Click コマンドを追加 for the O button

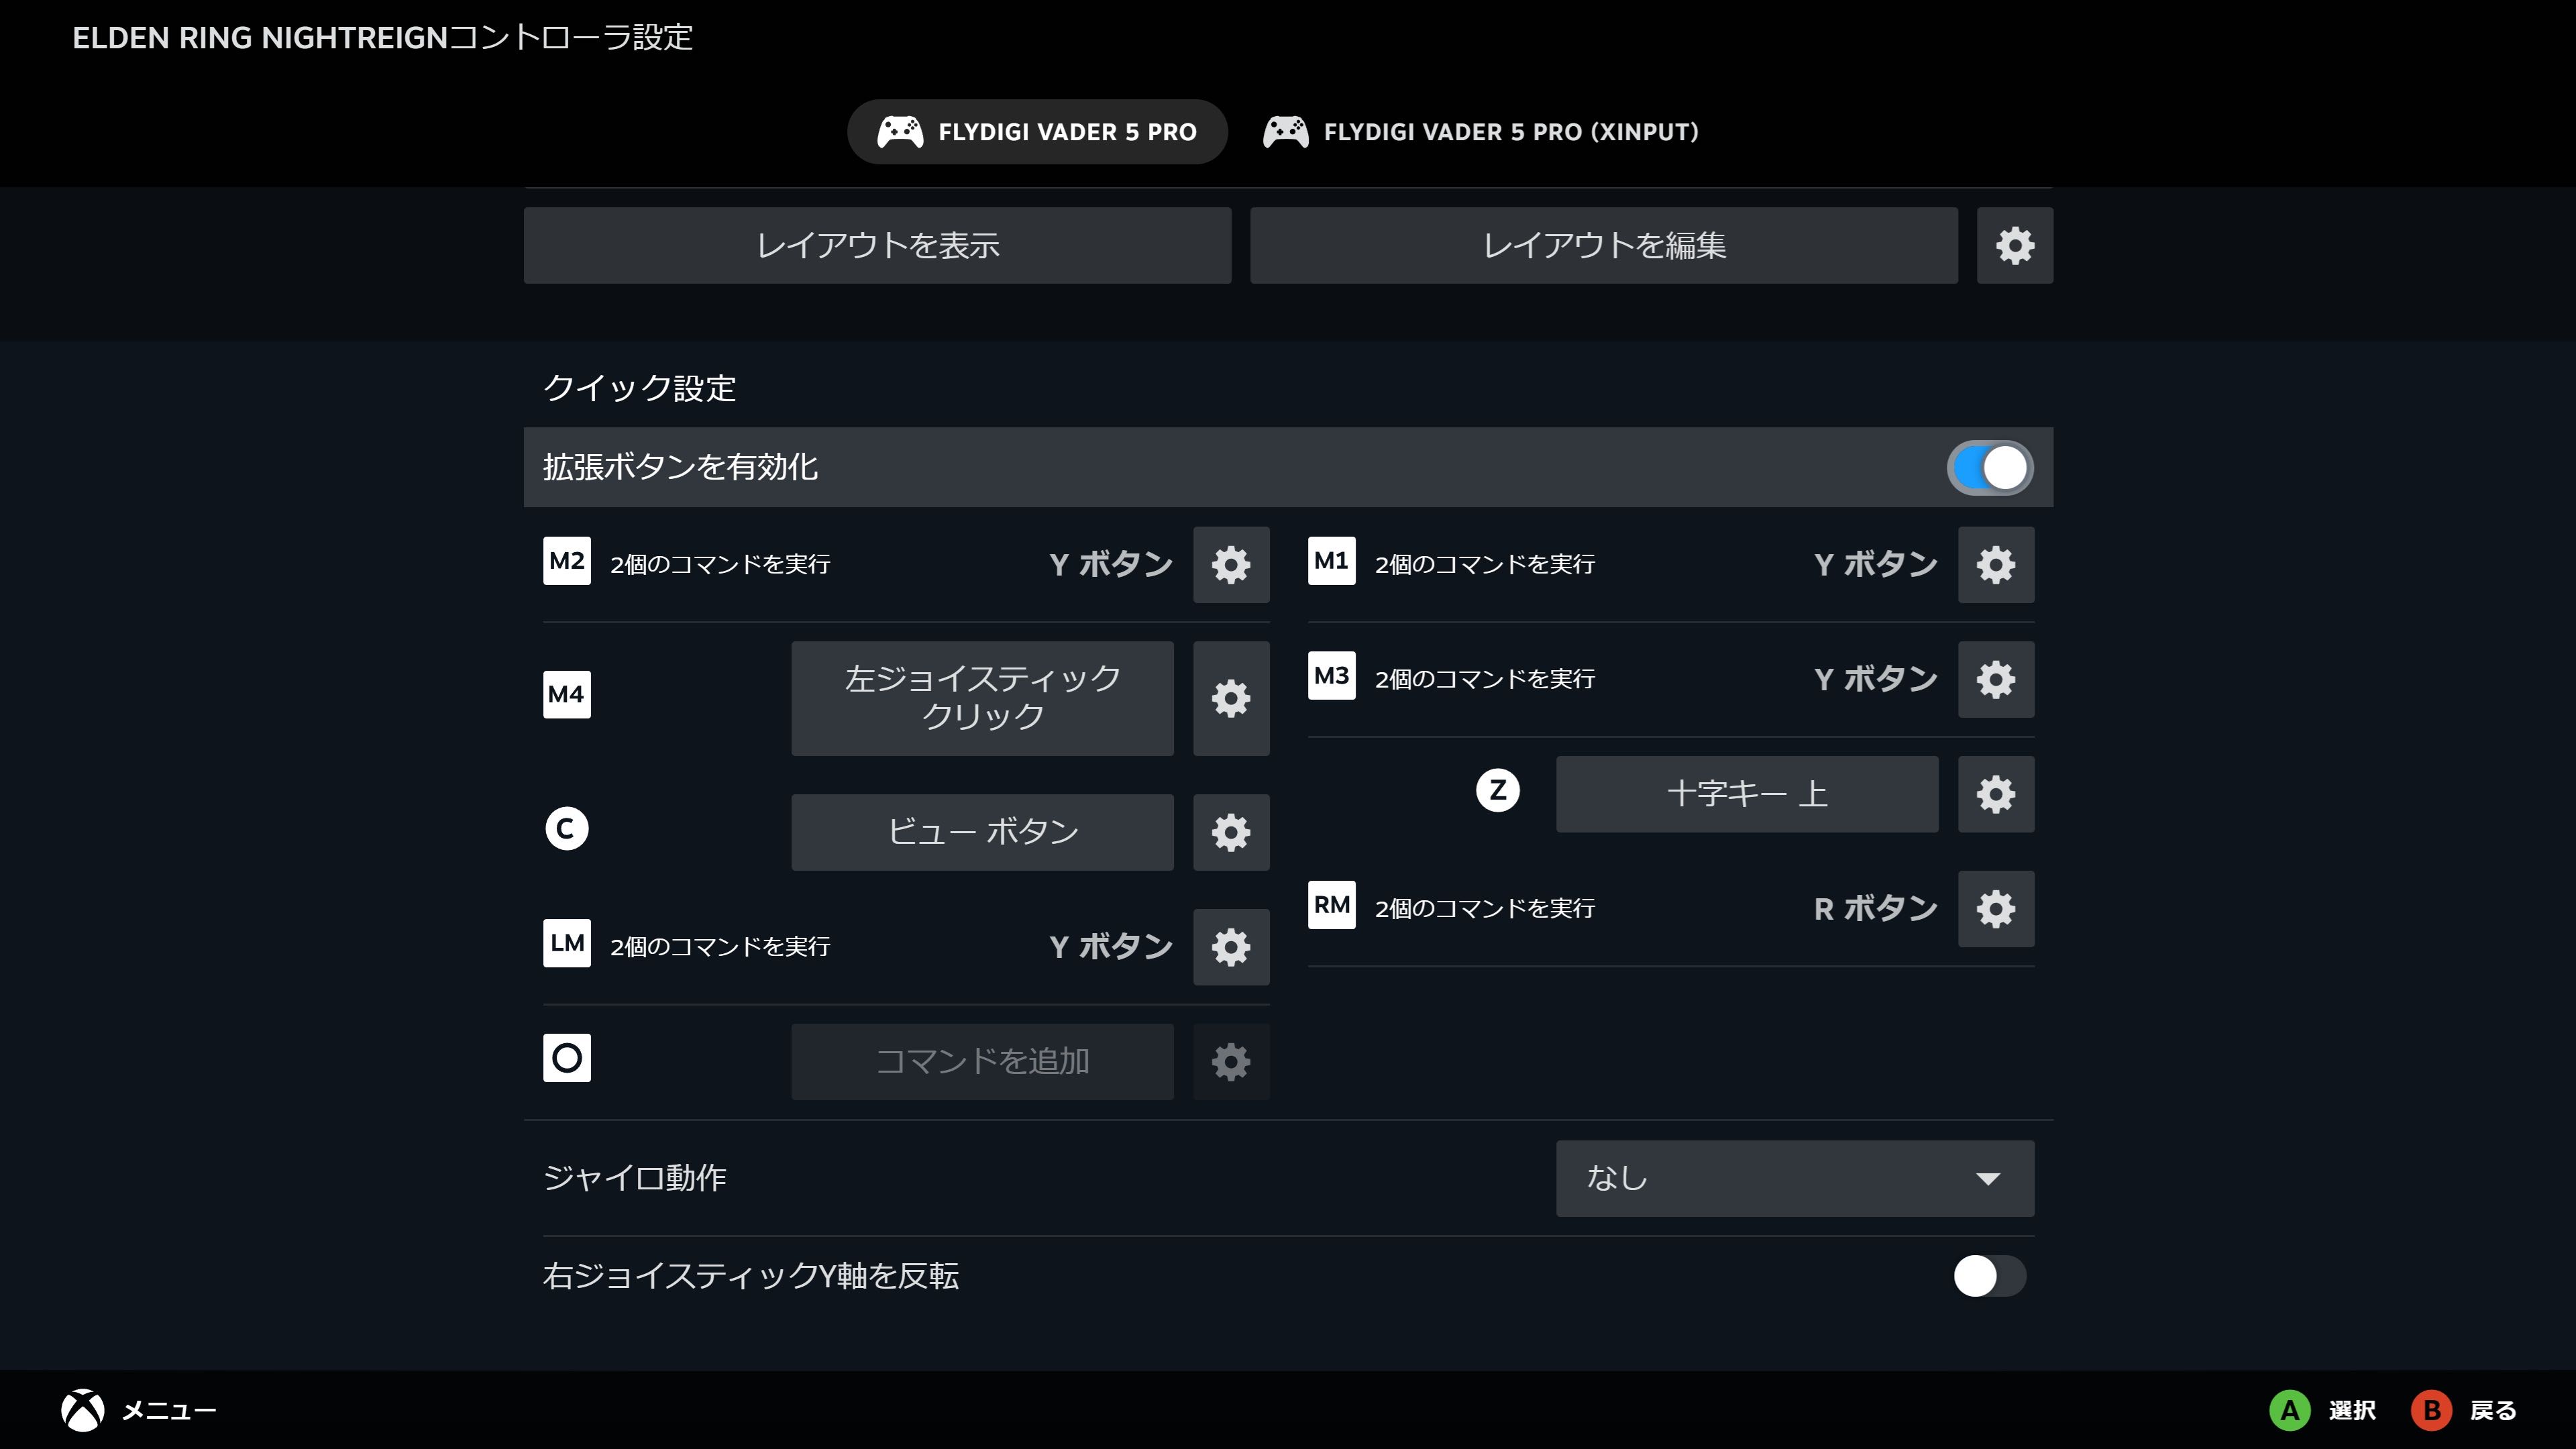(982, 1061)
